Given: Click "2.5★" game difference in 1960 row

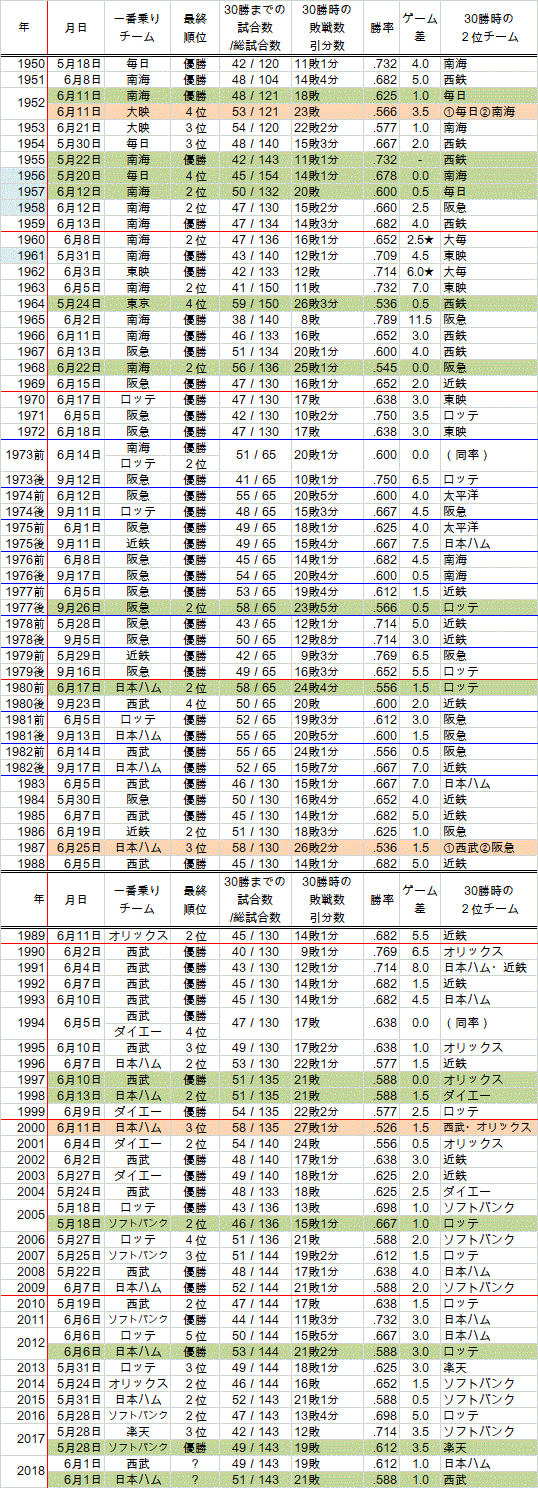Looking at the screenshot, I should (418, 241).
